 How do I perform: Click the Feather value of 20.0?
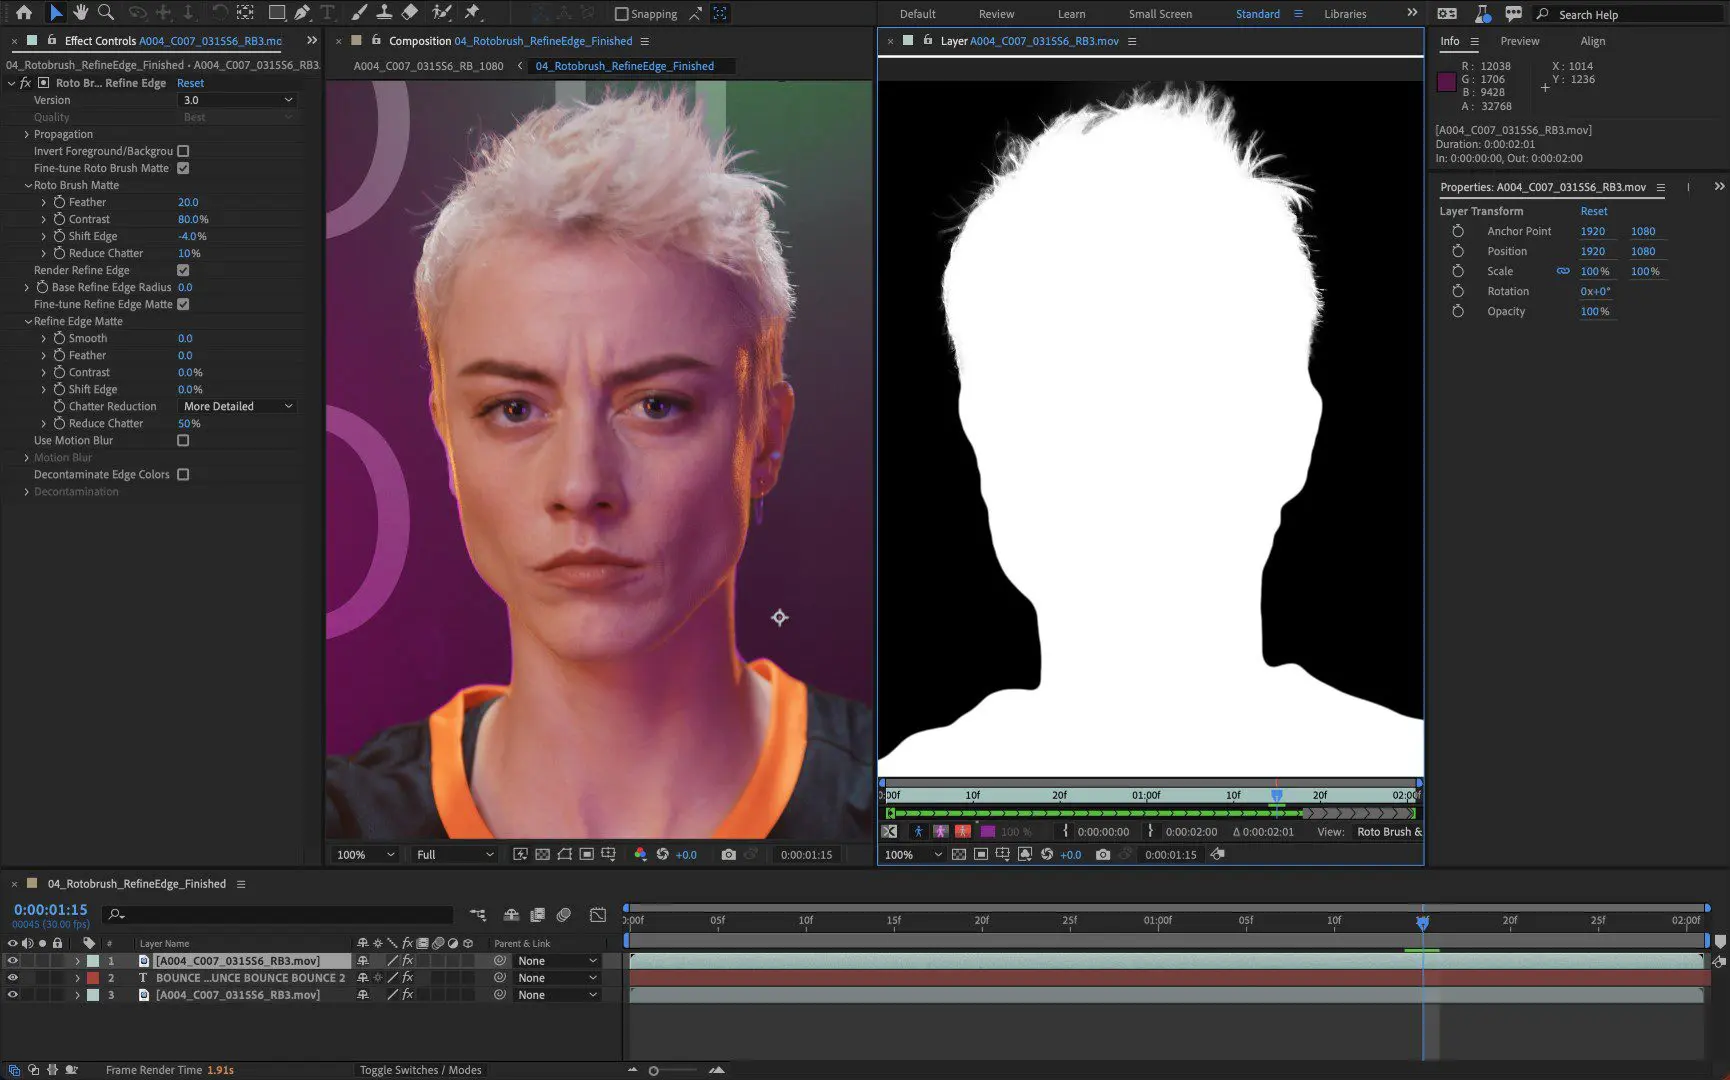tap(188, 201)
